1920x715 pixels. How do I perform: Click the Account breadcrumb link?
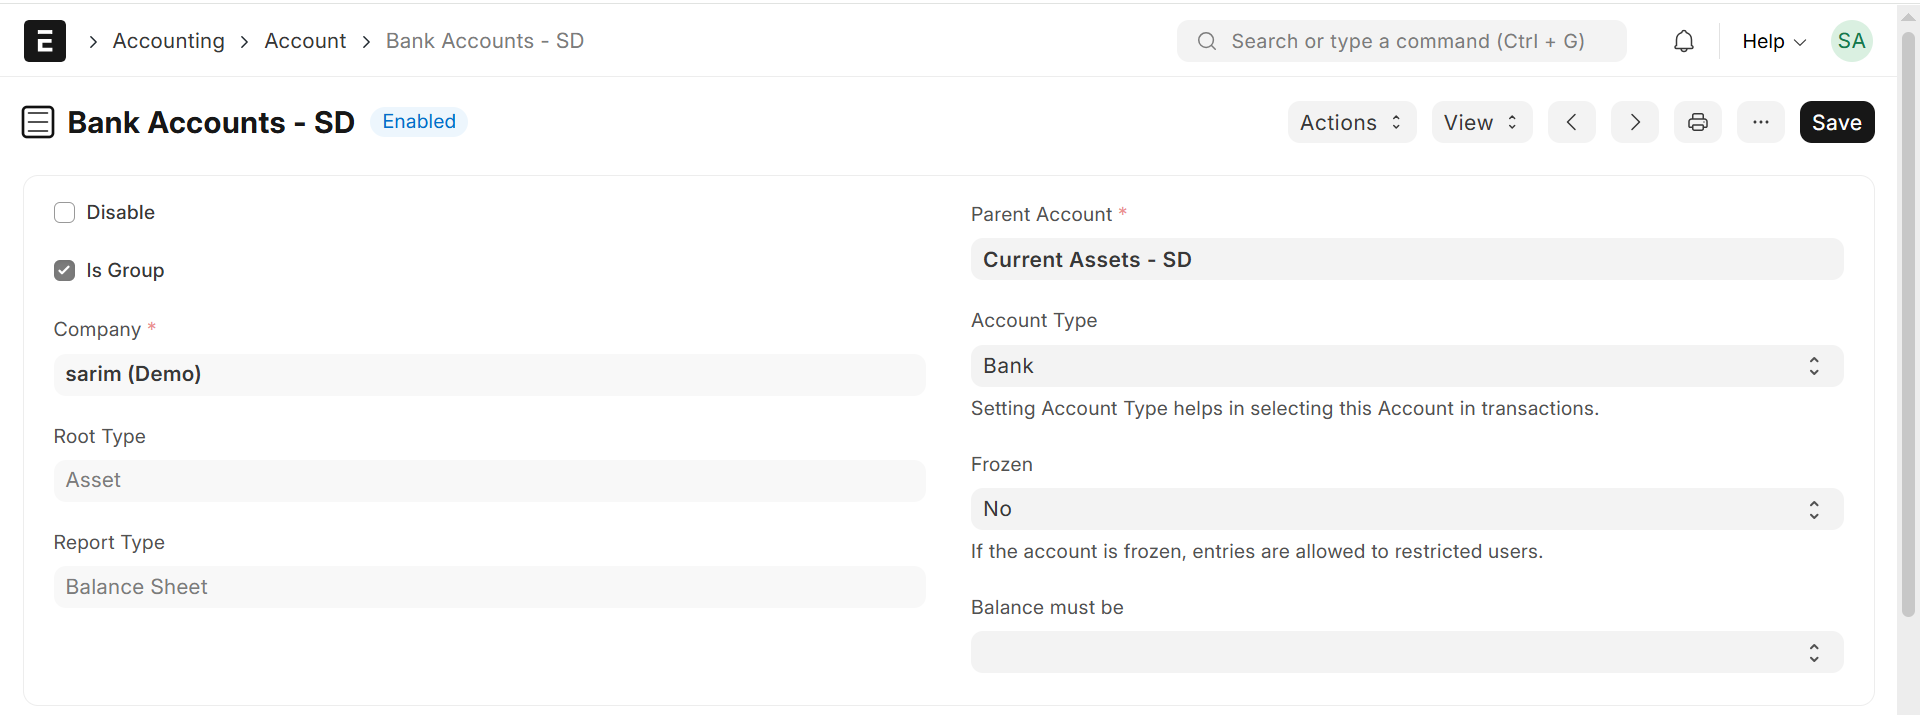305,41
